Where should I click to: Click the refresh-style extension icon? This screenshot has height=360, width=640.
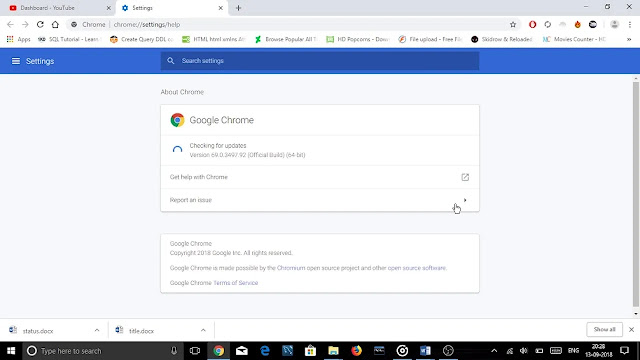coord(547,24)
